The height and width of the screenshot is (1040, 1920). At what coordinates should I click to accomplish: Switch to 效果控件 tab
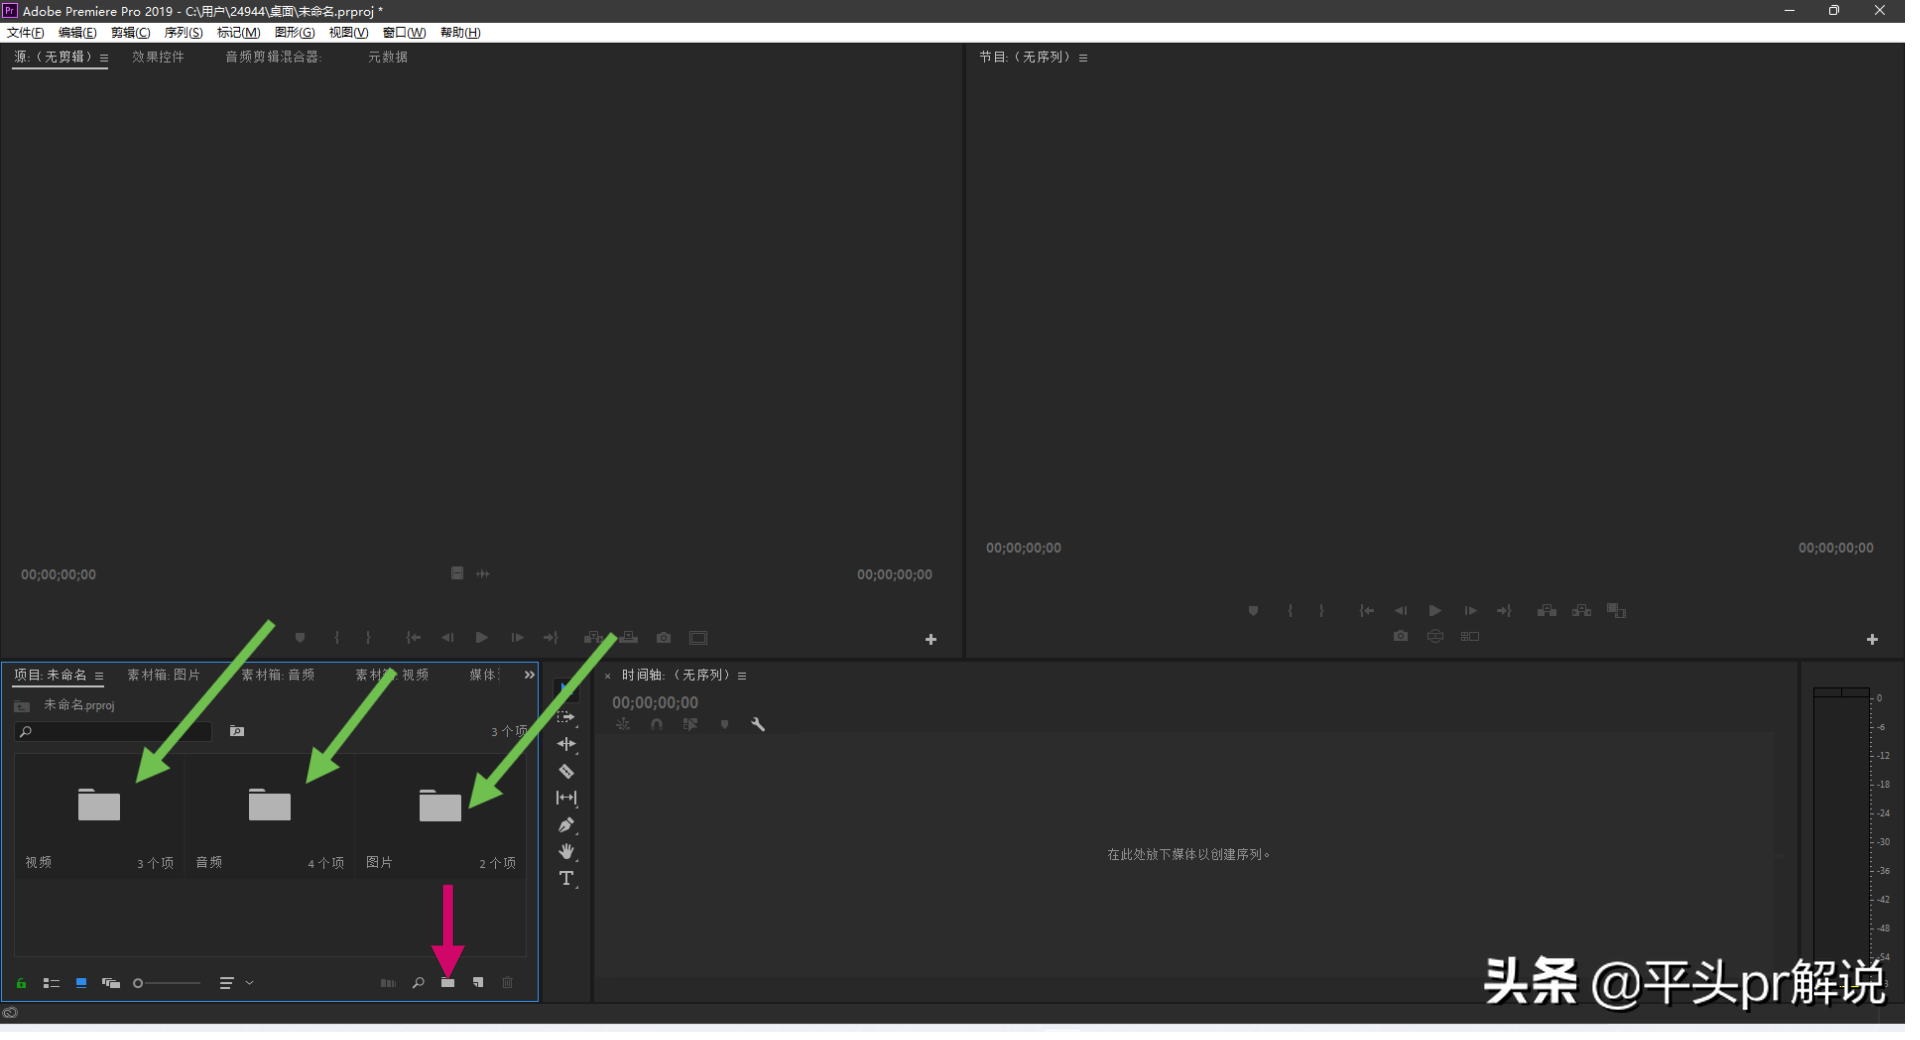click(160, 57)
